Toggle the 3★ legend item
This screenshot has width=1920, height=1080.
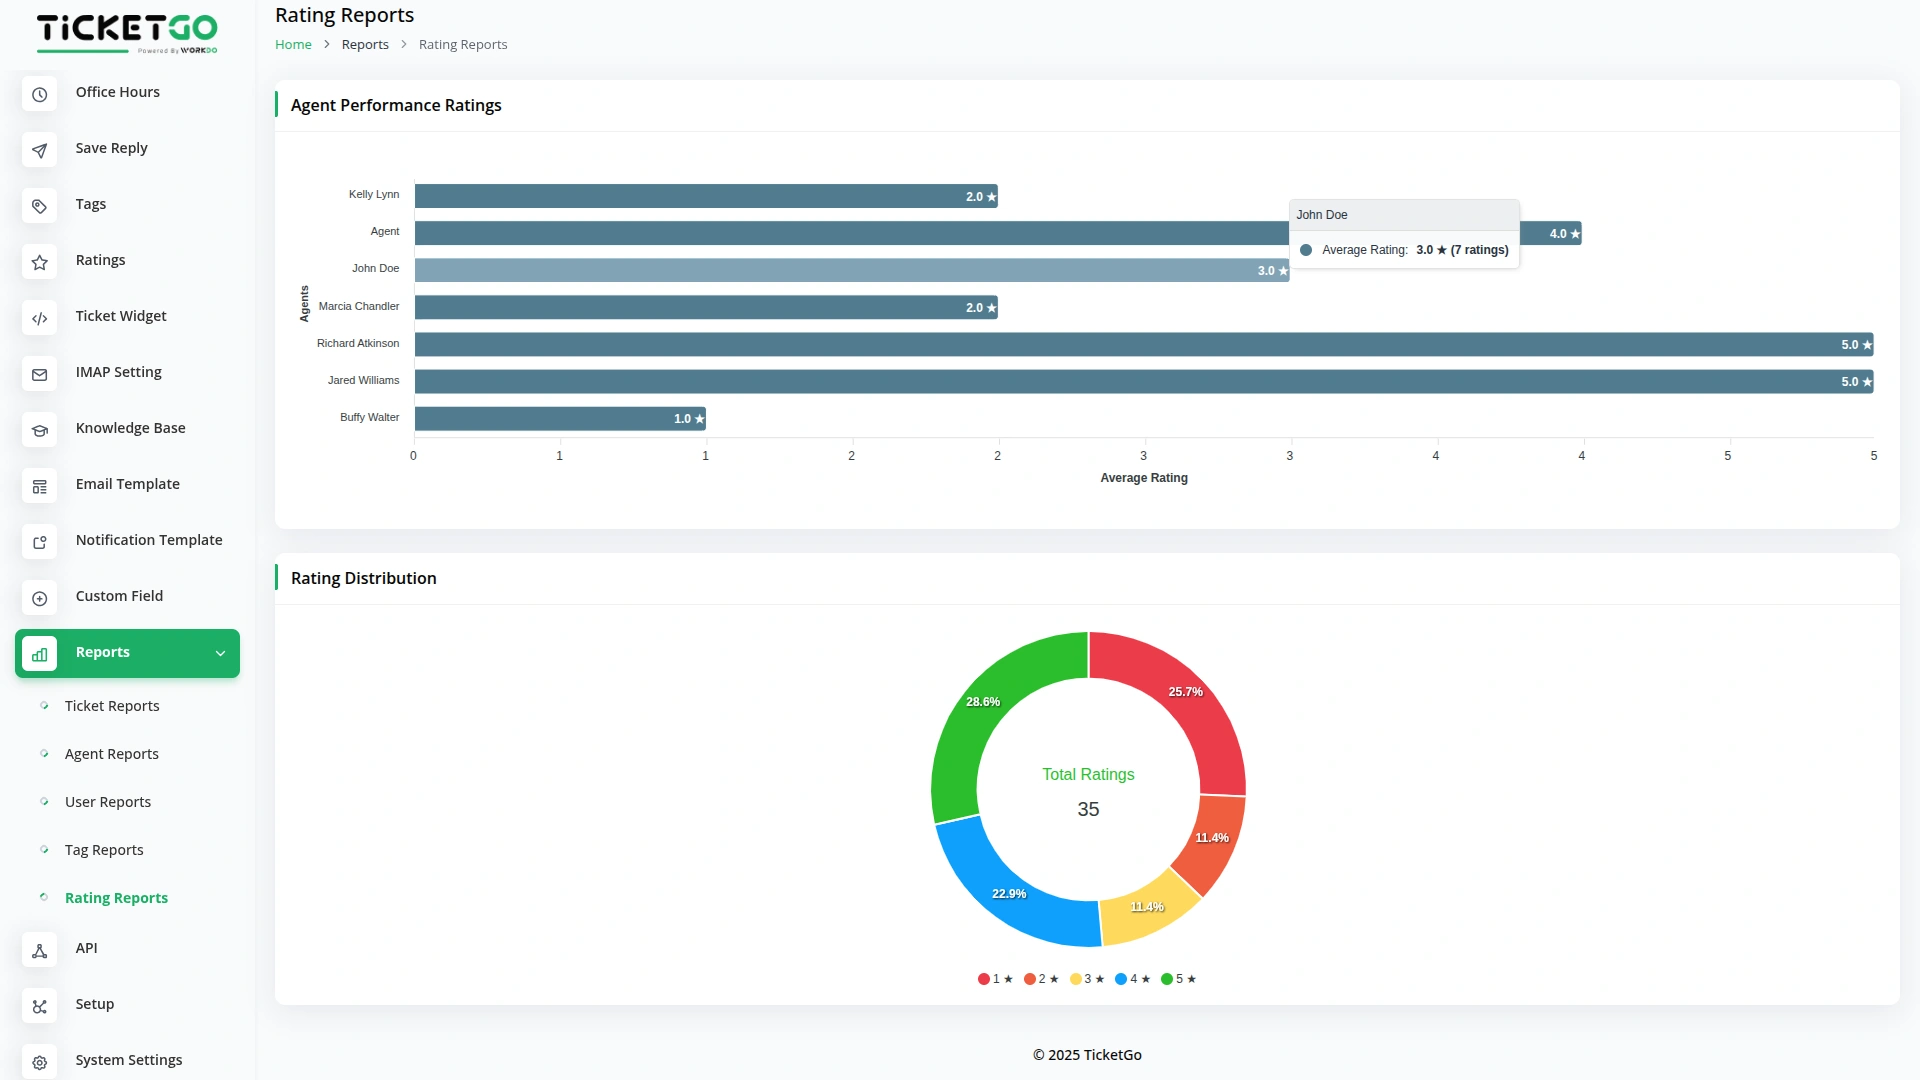[x=1087, y=979]
